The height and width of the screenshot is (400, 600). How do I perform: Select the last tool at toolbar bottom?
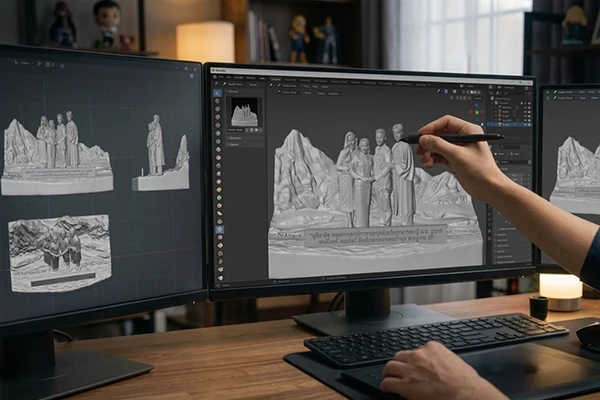click(220, 278)
